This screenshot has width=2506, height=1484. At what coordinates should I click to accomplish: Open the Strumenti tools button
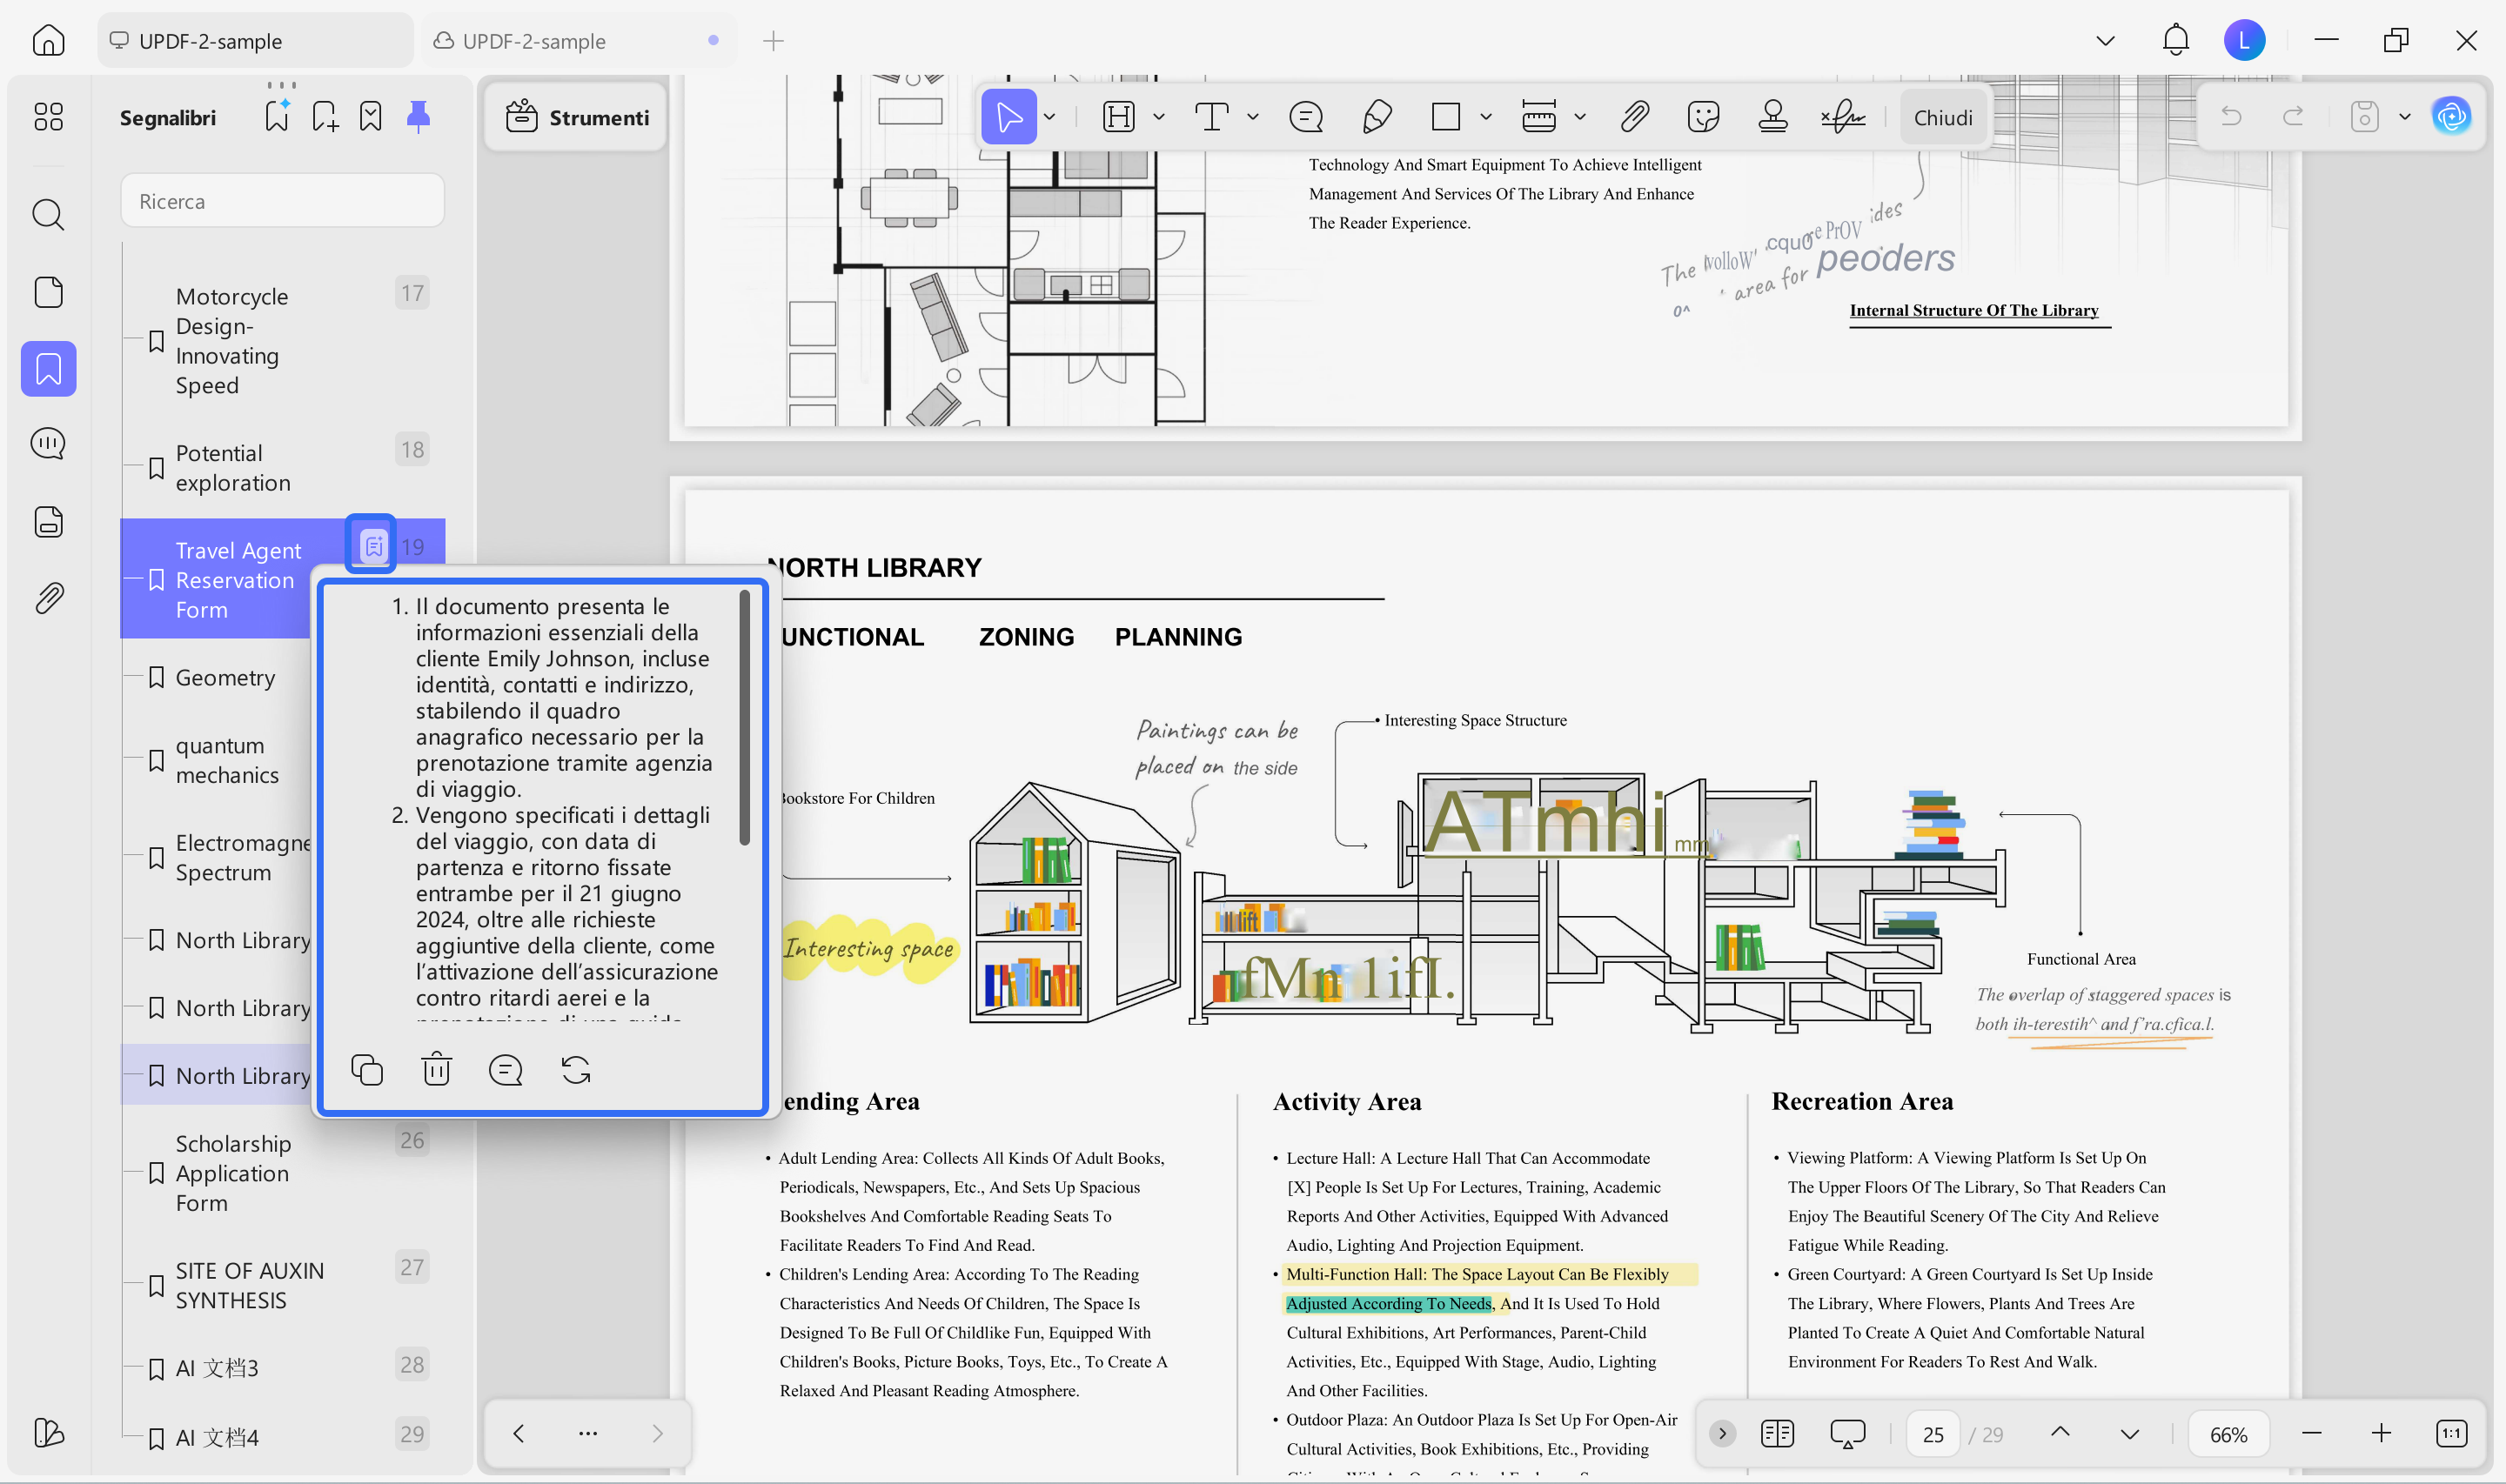point(577,117)
